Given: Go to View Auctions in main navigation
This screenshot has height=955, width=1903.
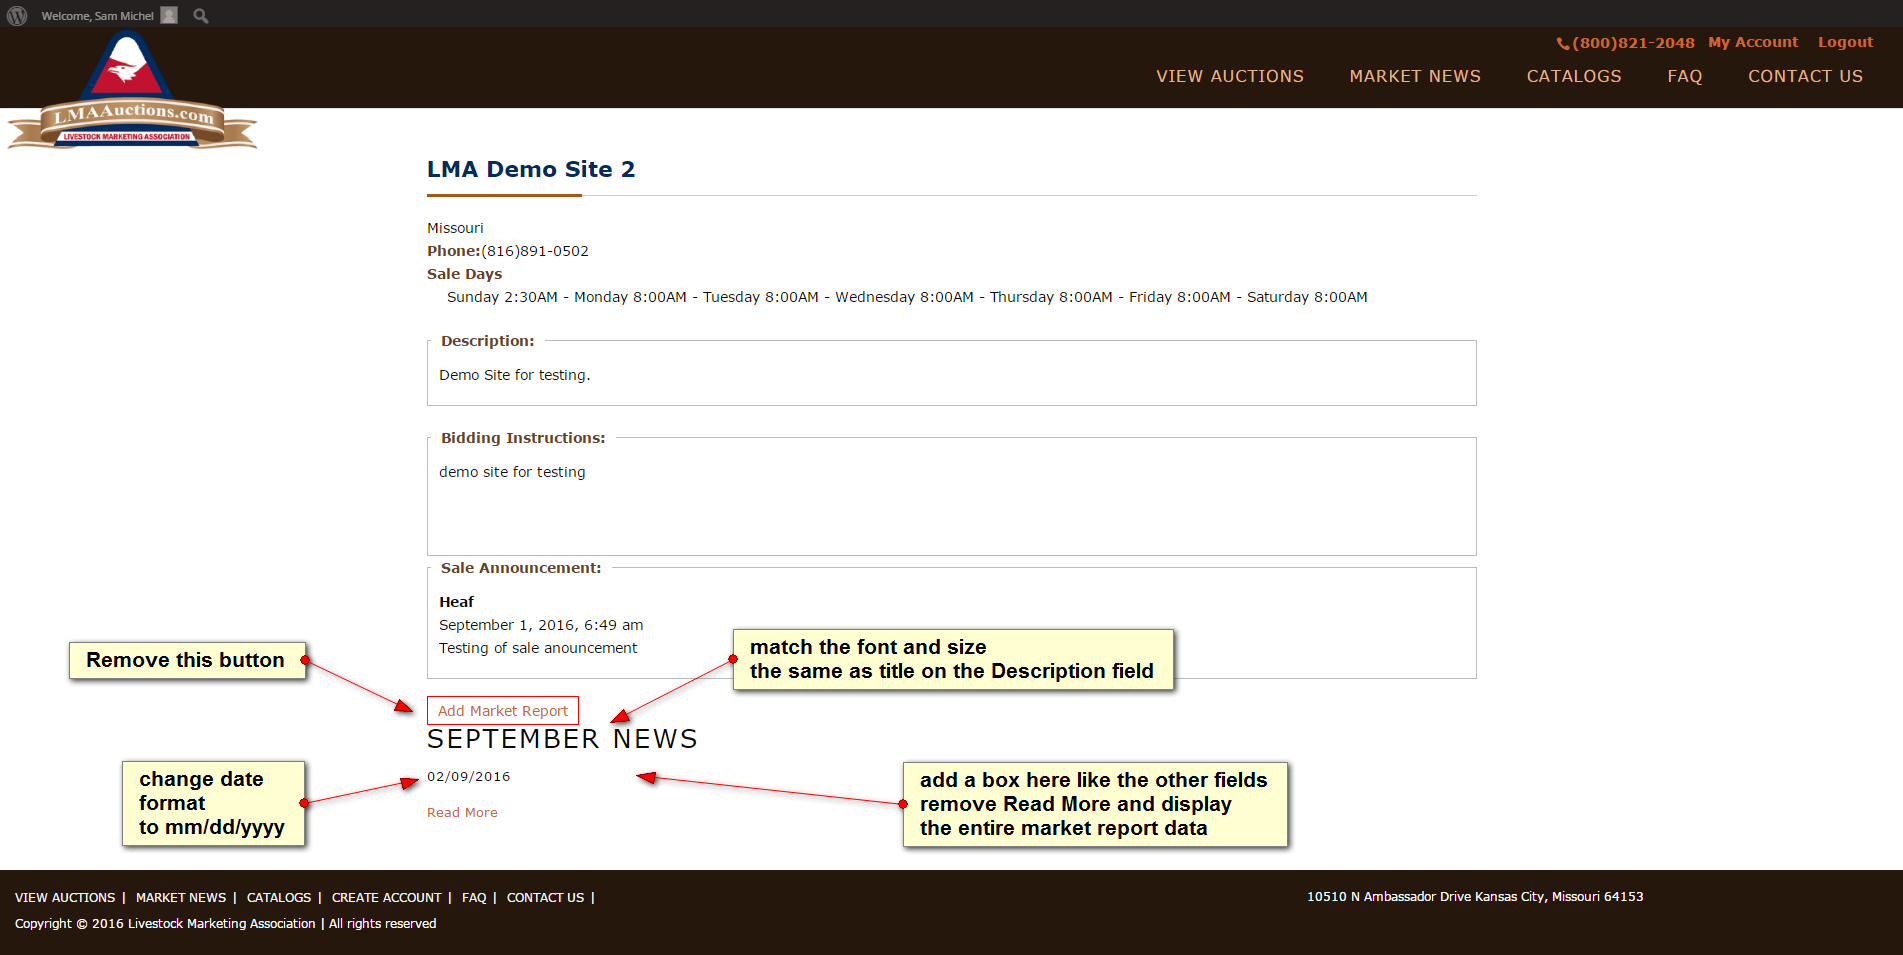Looking at the screenshot, I should 1230,76.
